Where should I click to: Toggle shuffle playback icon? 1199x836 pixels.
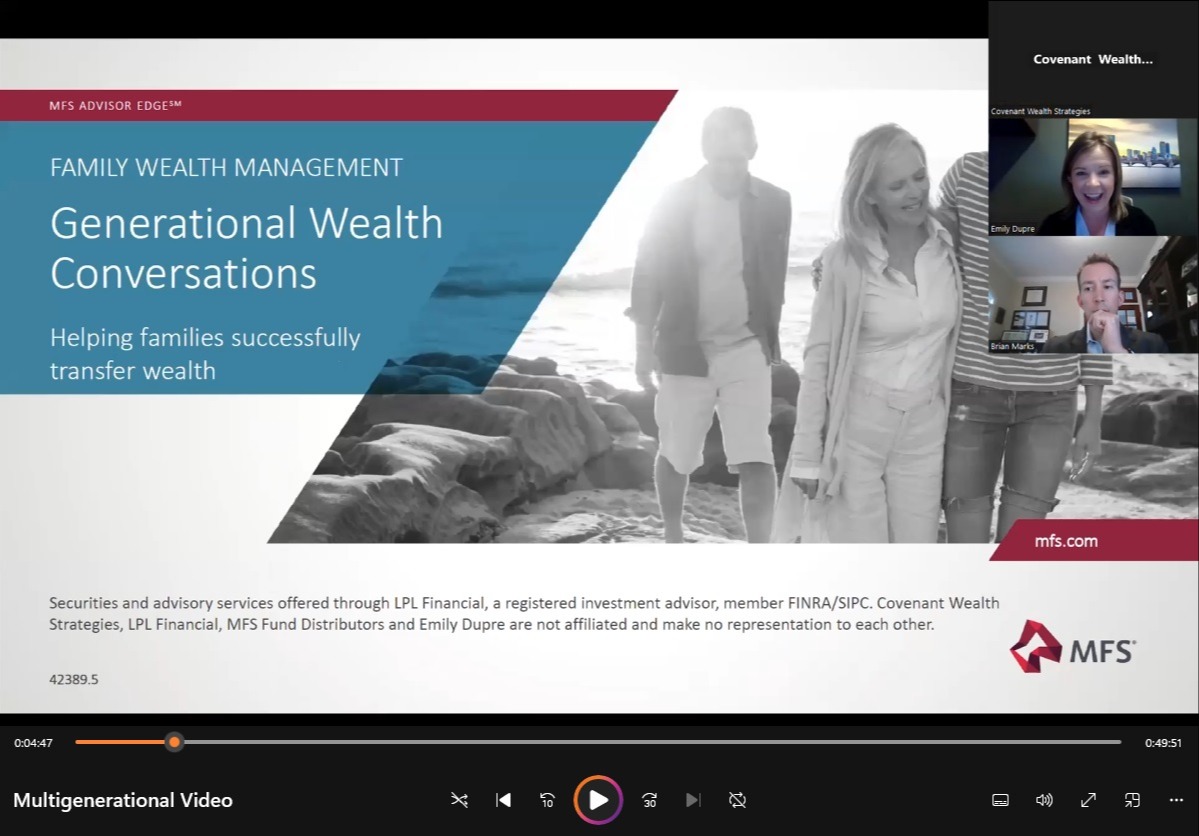click(459, 800)
